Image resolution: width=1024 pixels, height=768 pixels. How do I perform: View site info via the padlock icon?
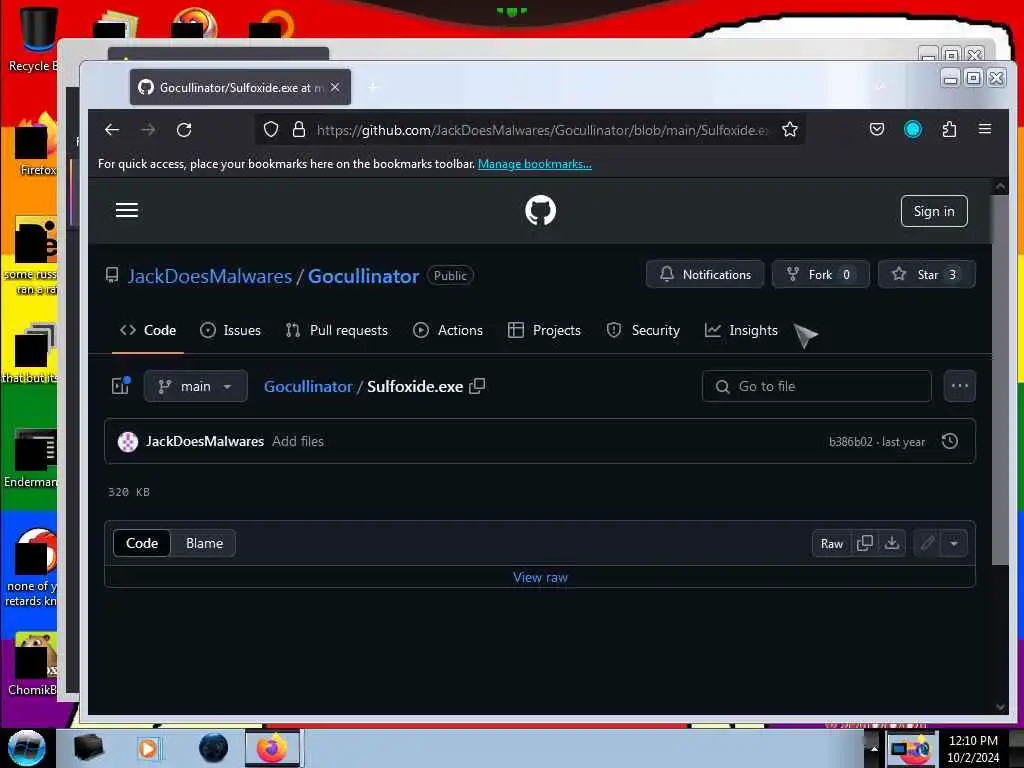(299, 130)
